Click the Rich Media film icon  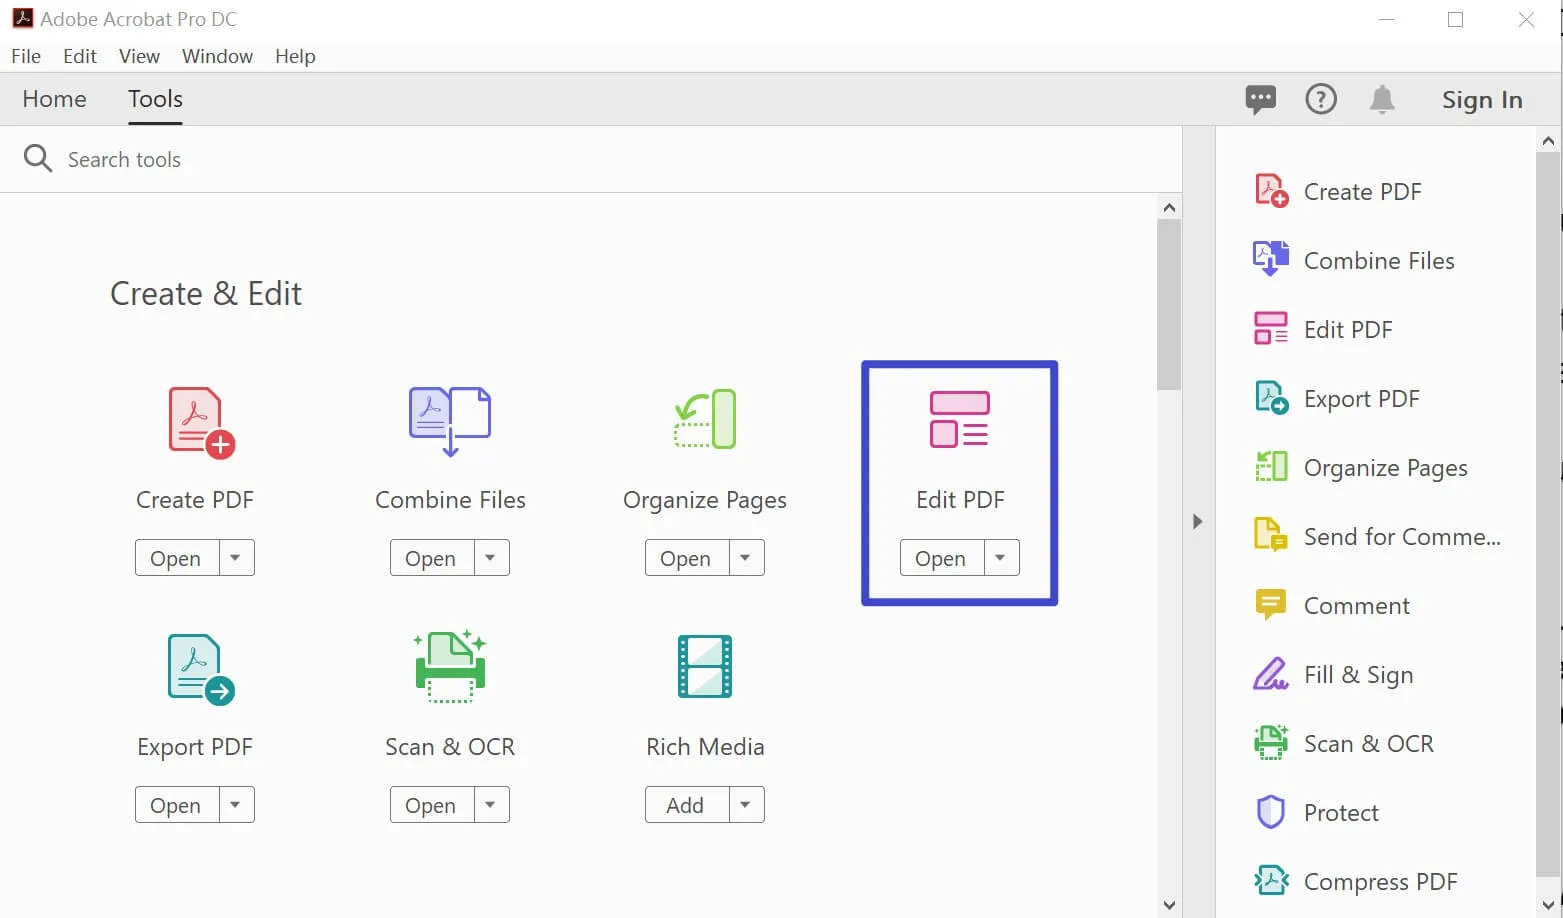[705, 666]
